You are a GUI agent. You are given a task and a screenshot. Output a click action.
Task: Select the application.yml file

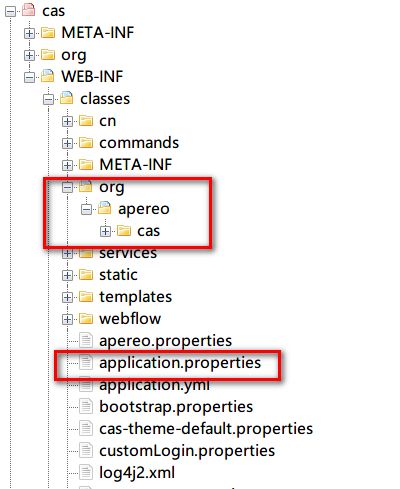point(154,385)
